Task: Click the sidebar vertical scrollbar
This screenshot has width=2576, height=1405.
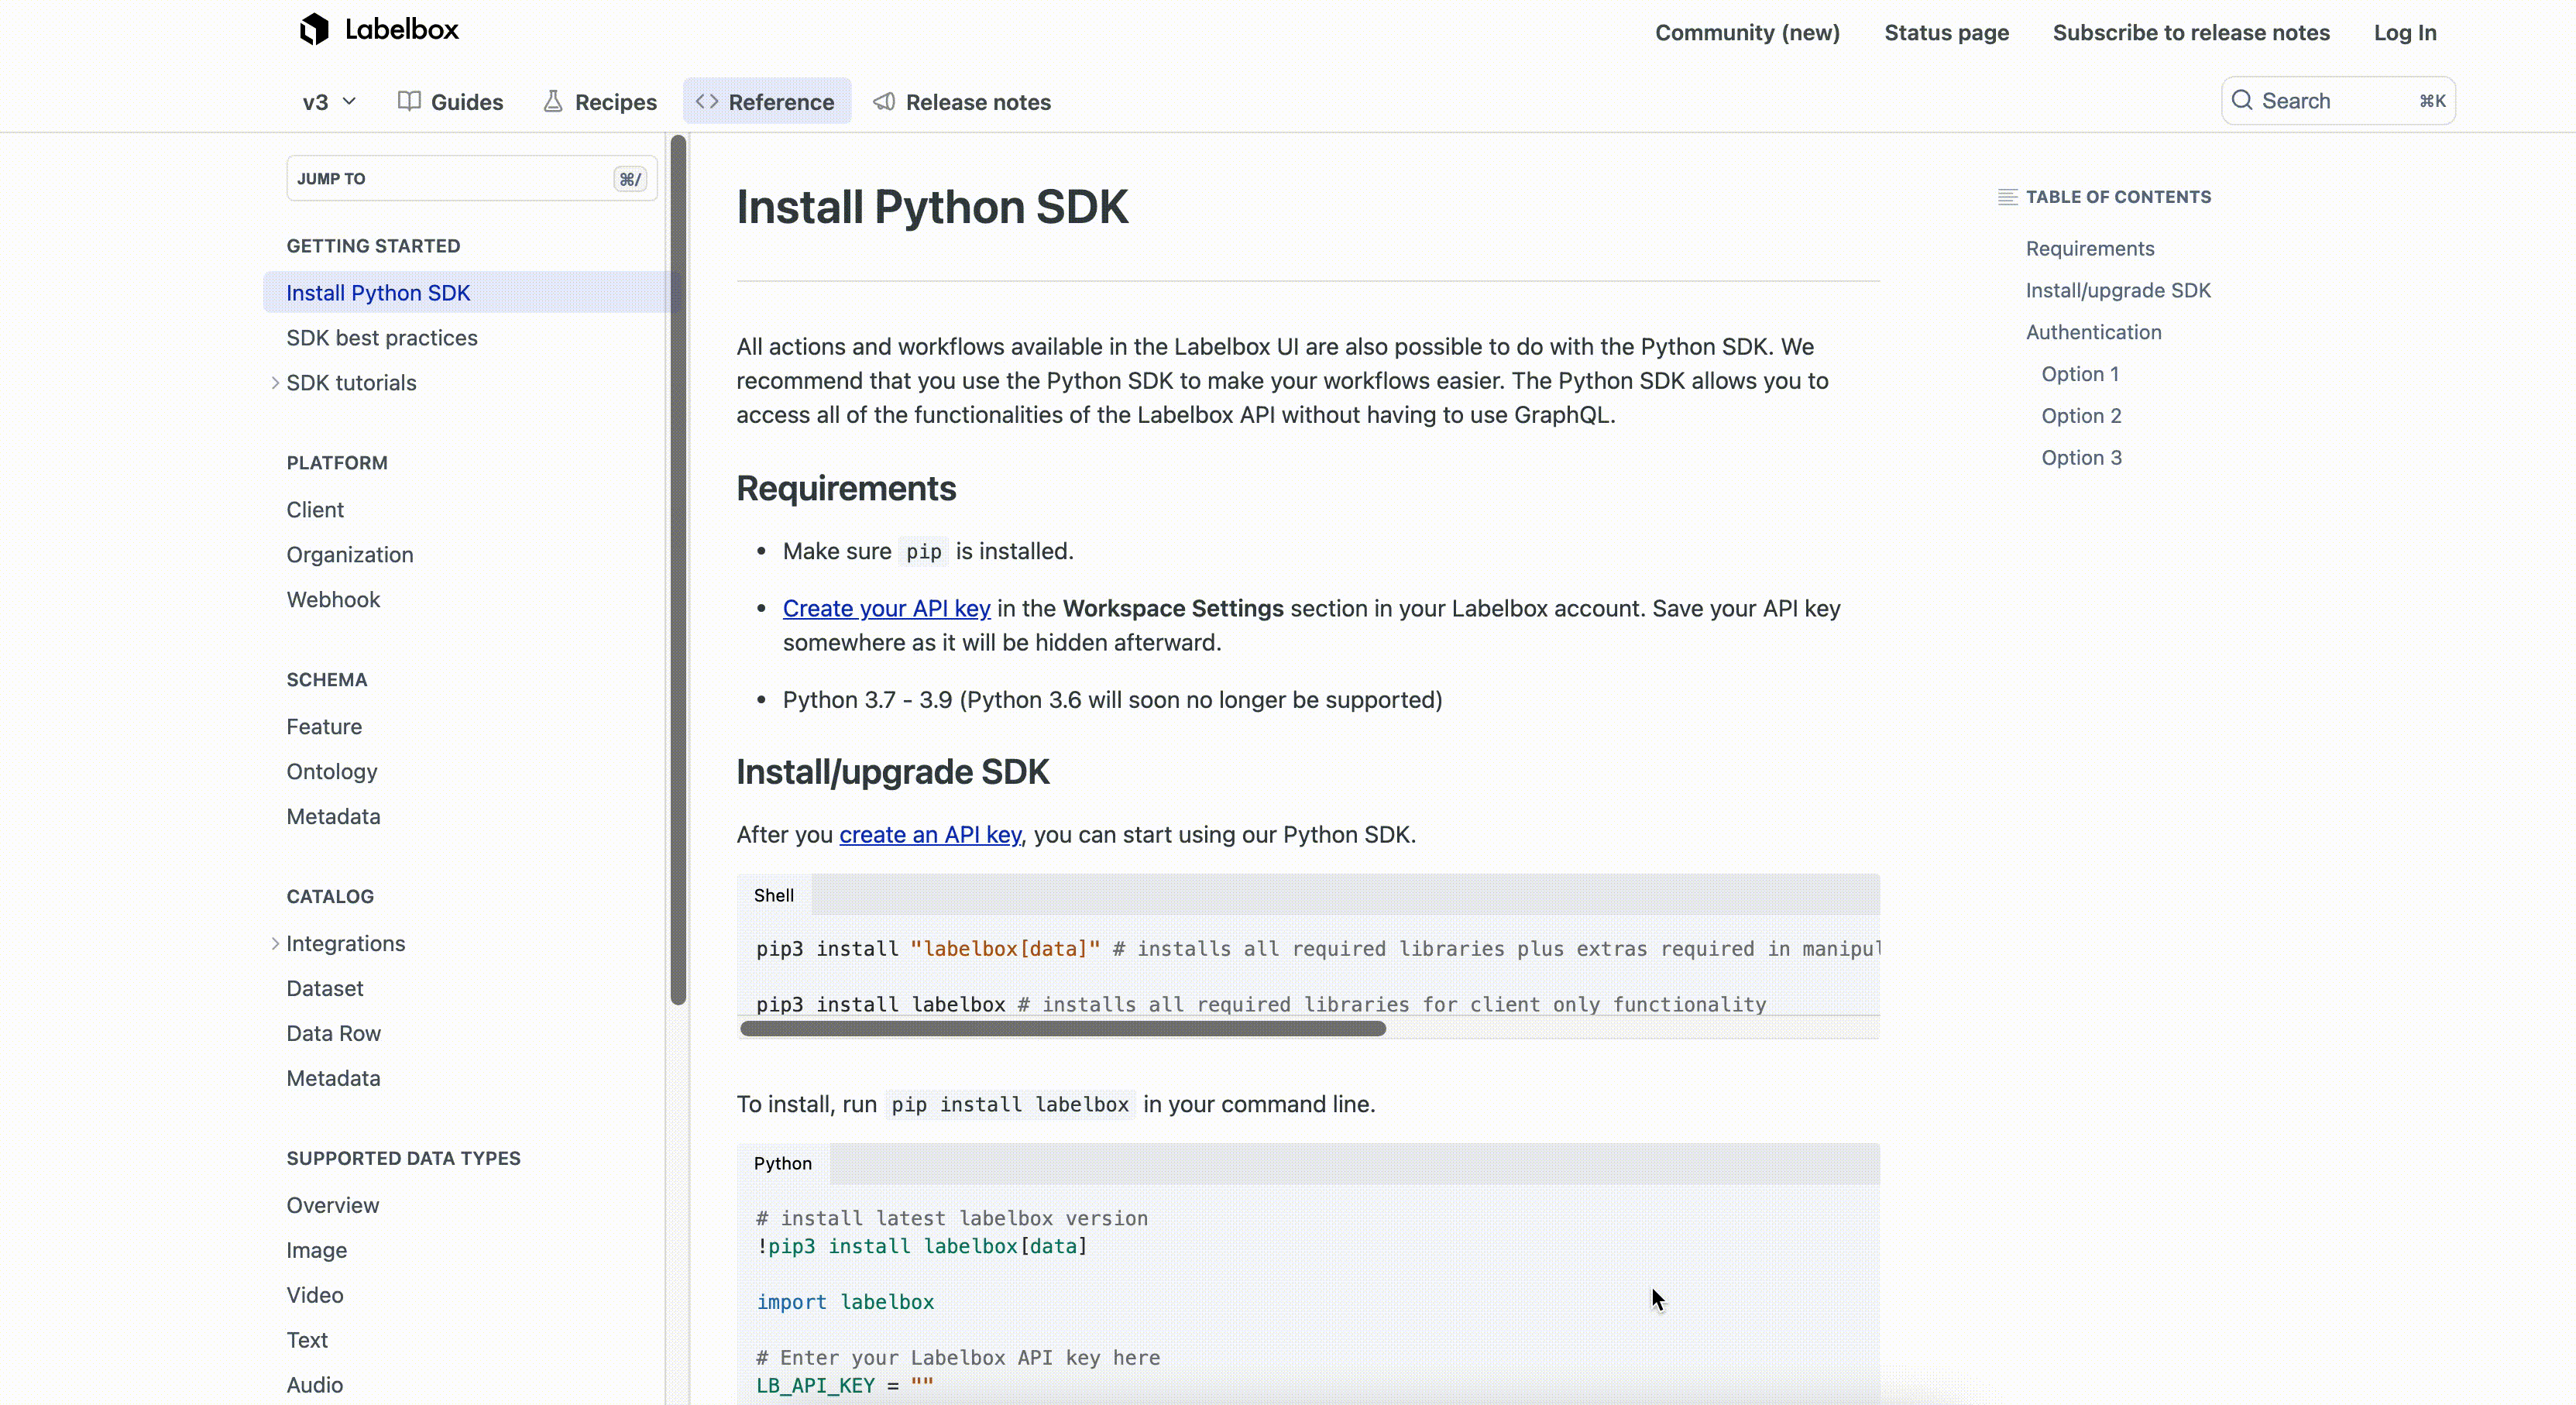Action: pos(678,570)
